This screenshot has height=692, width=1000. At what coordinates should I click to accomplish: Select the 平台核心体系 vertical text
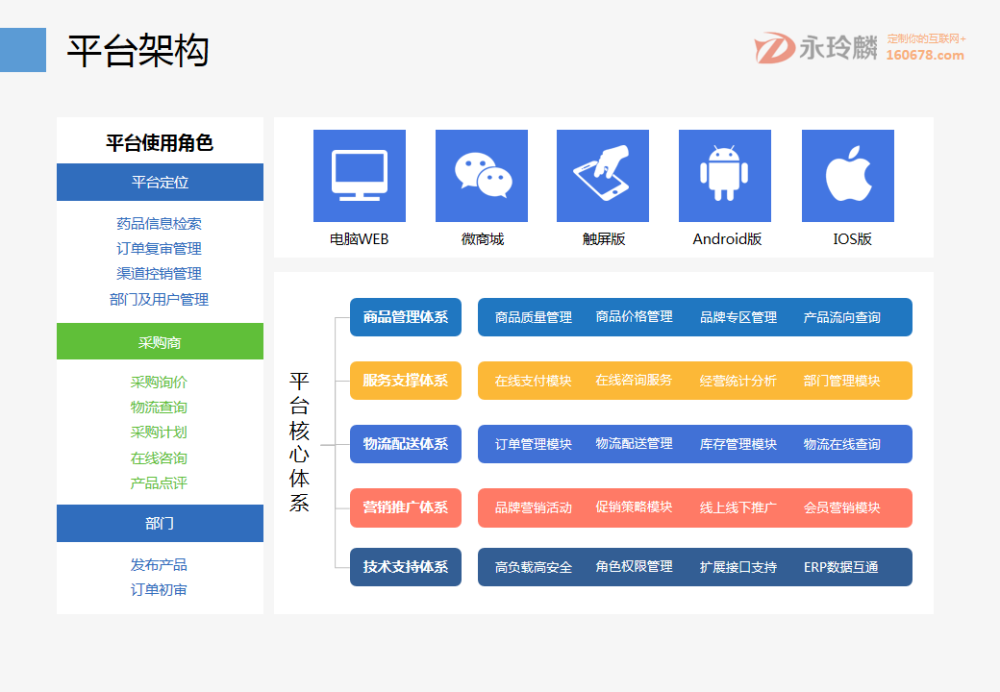point(299,443)
